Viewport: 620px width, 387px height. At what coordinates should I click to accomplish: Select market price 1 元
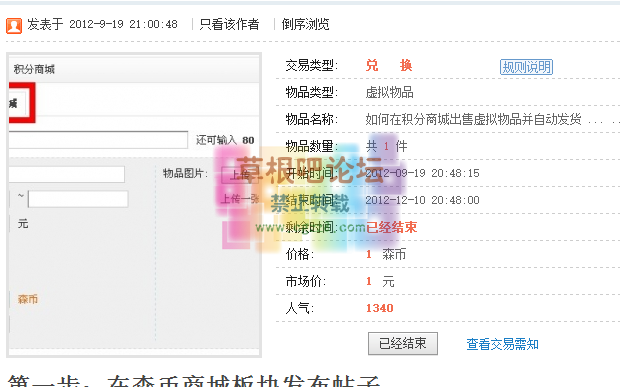click(x=380, y=281)
